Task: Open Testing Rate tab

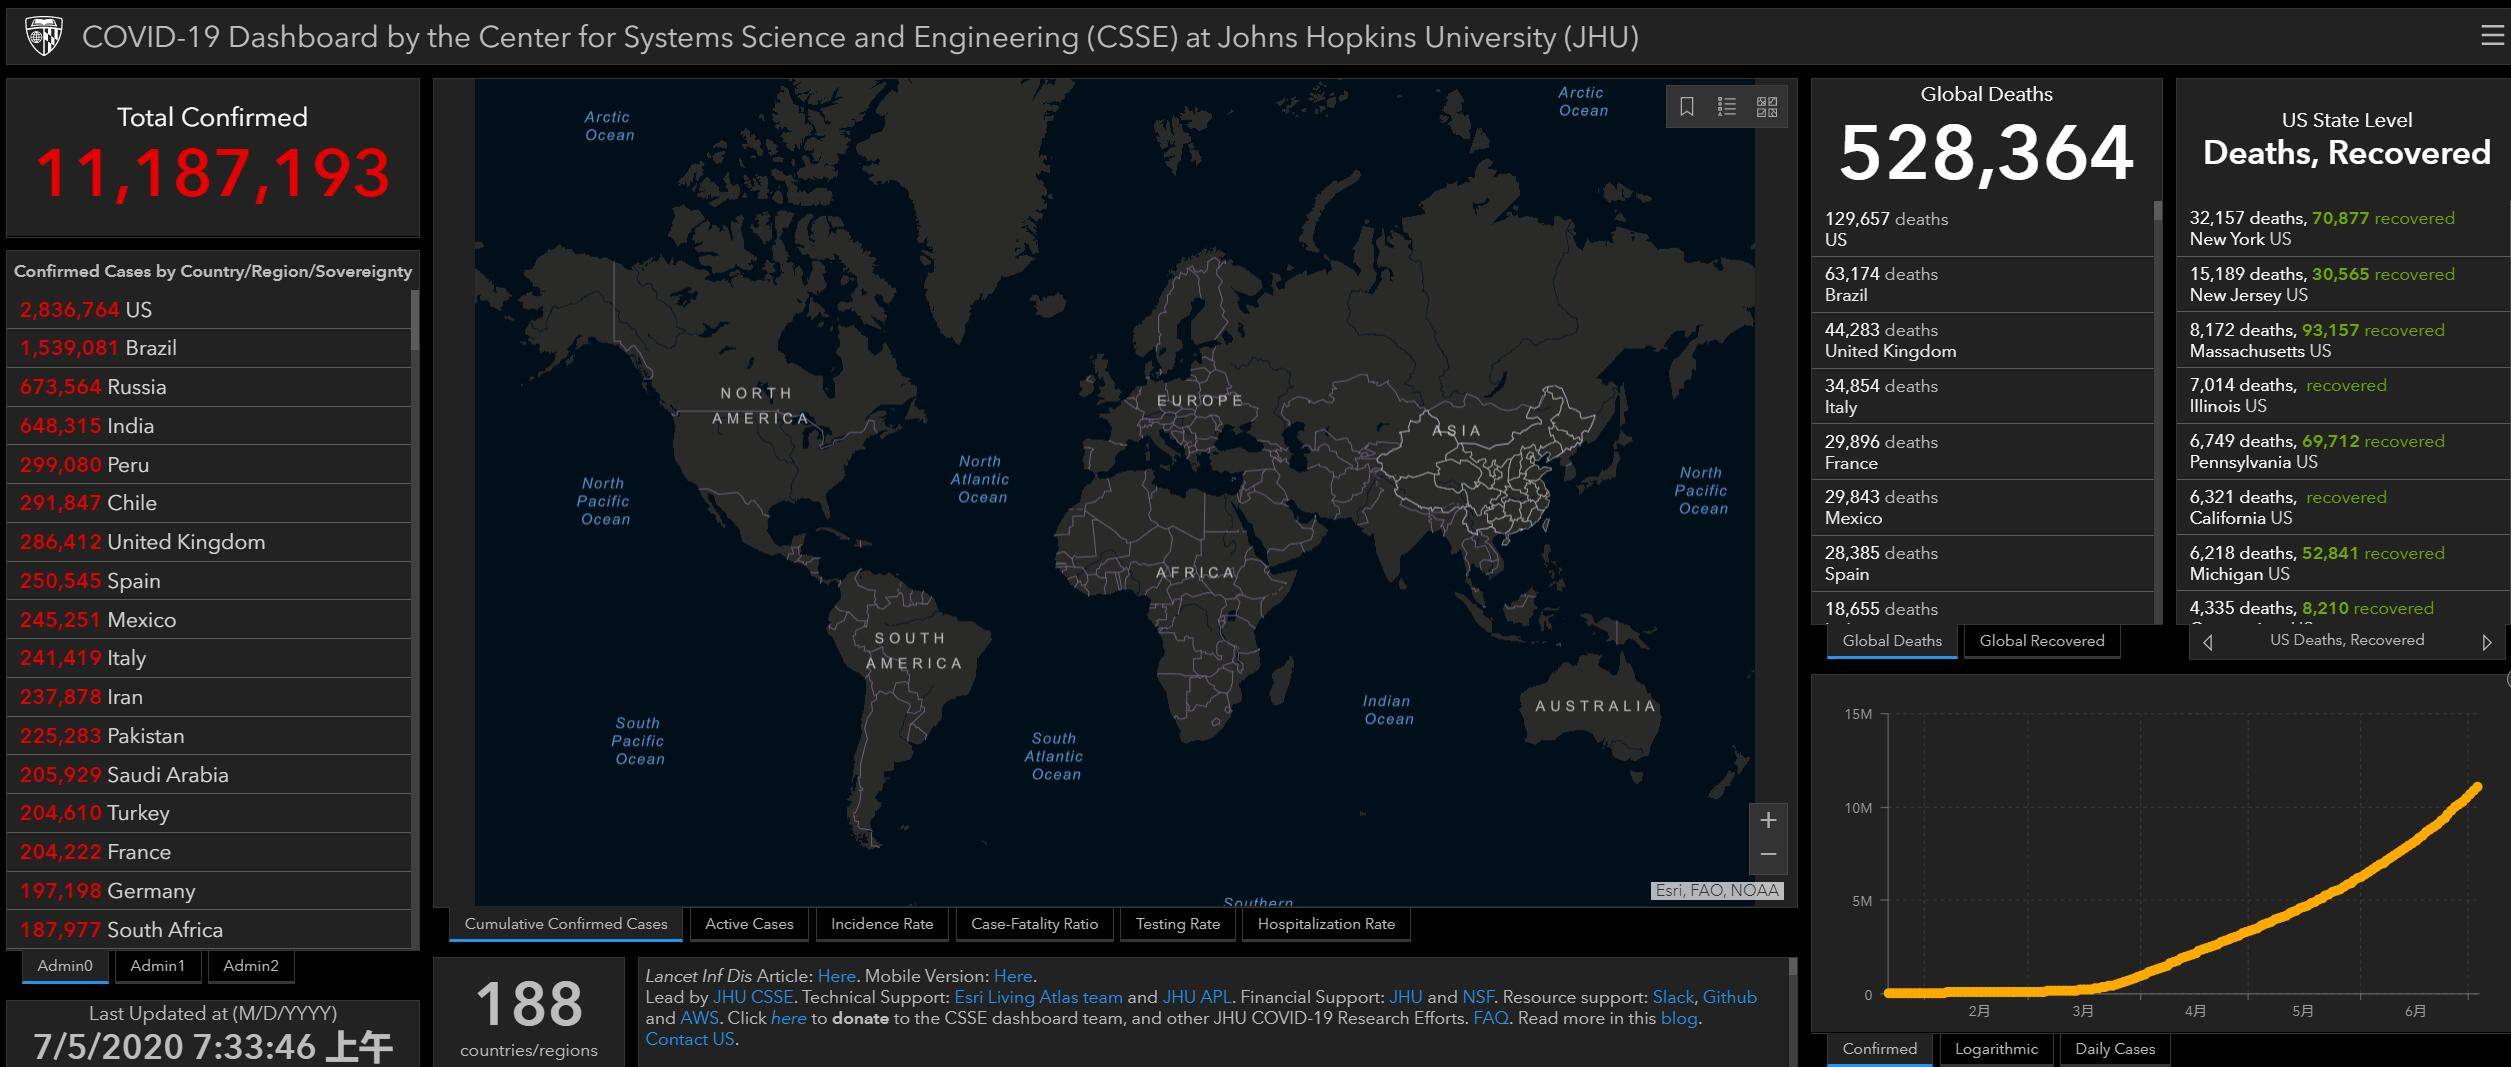Action: pyautogui.click(x=1178, y=924)
